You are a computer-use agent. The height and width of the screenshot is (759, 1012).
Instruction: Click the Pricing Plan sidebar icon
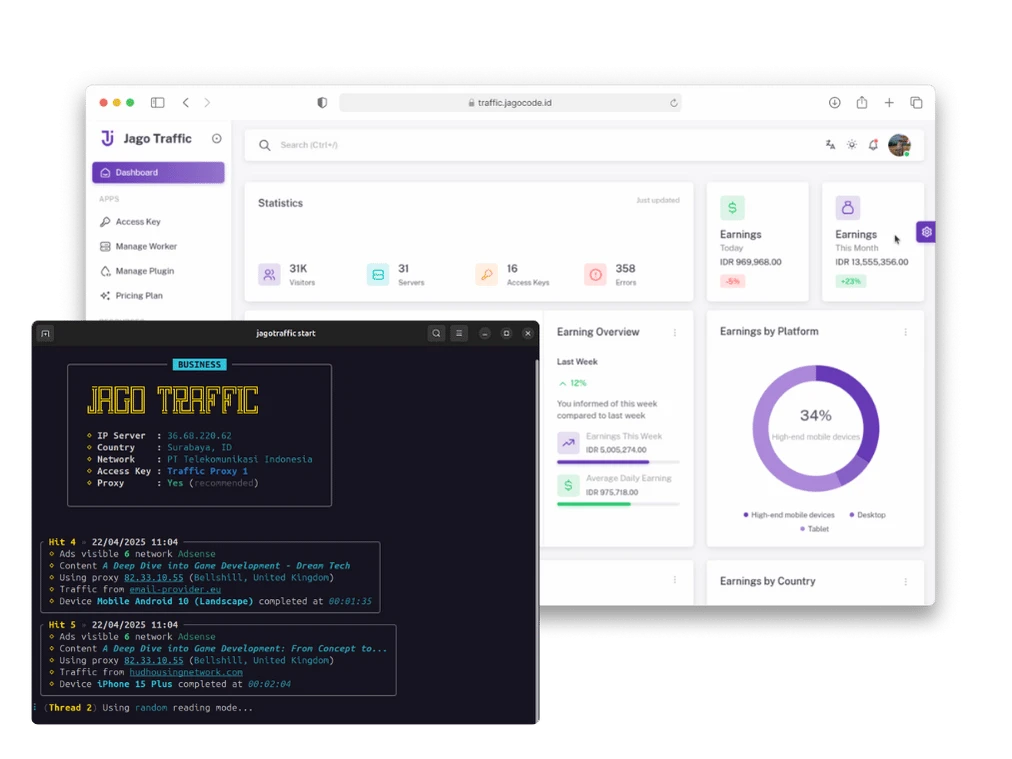[x=104, y=295]
